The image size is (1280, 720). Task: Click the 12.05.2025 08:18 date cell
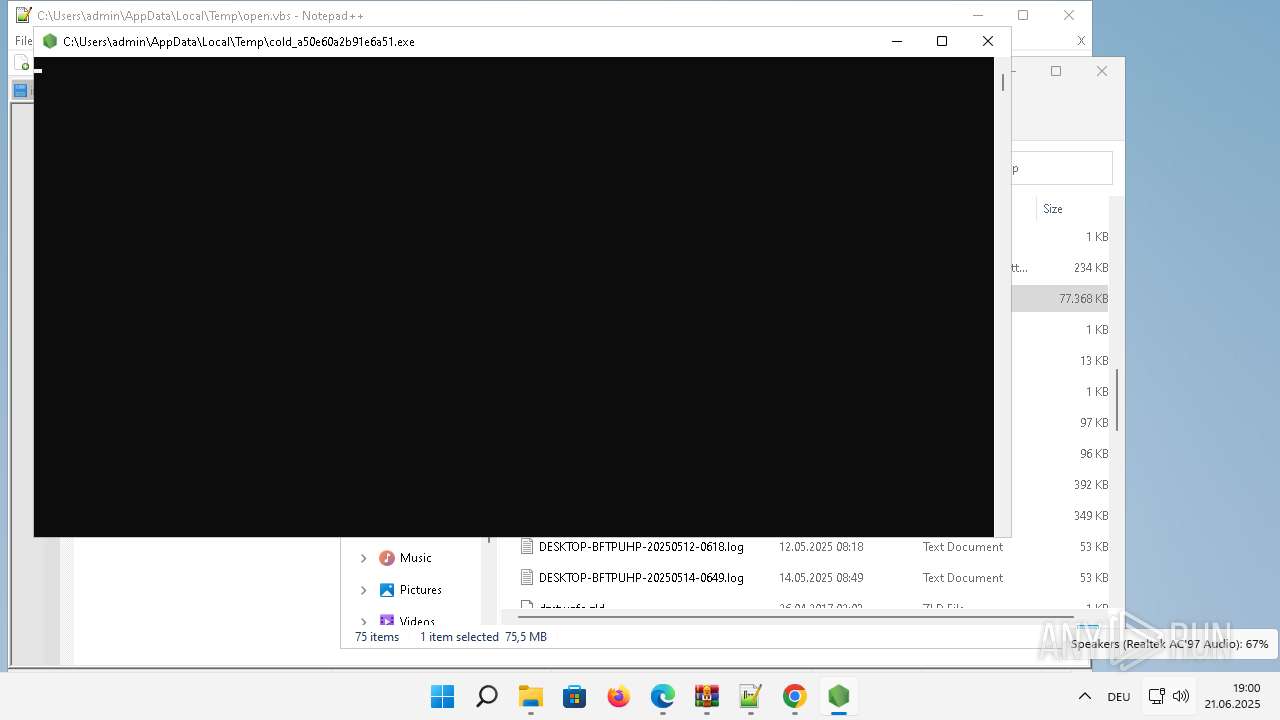821,547
